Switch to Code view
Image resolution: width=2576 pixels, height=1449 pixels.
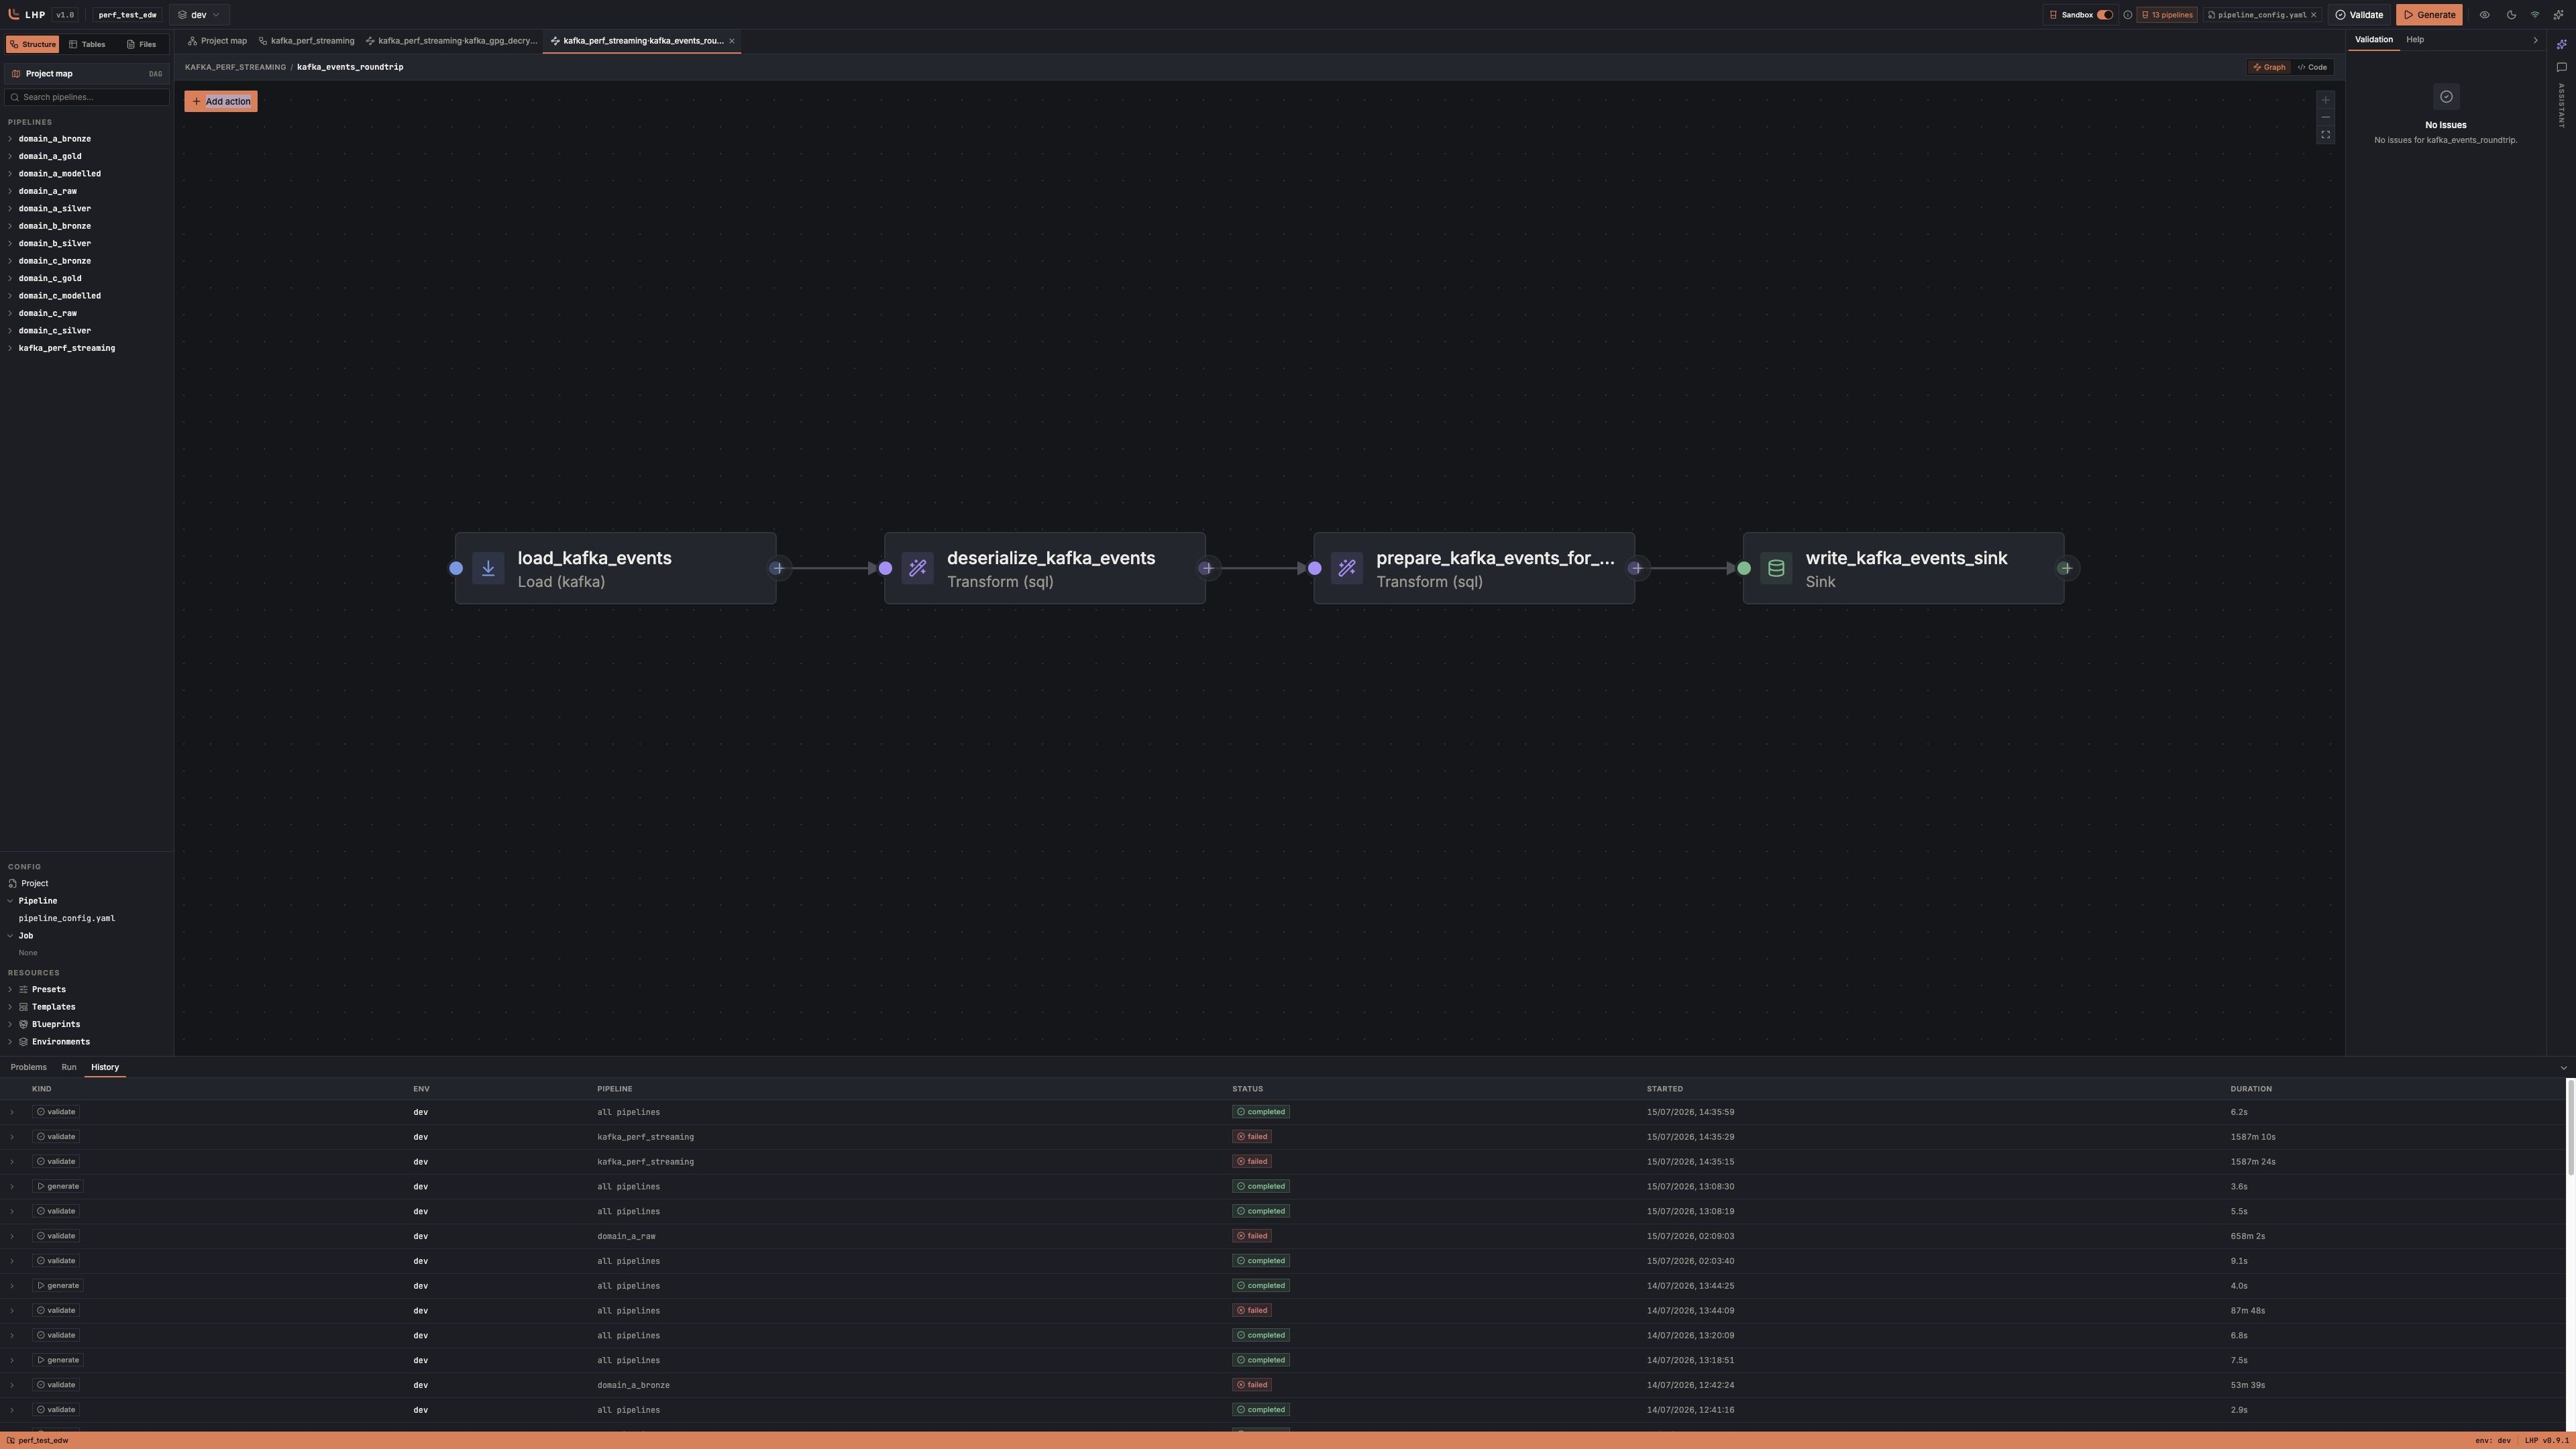[2312, 67]
